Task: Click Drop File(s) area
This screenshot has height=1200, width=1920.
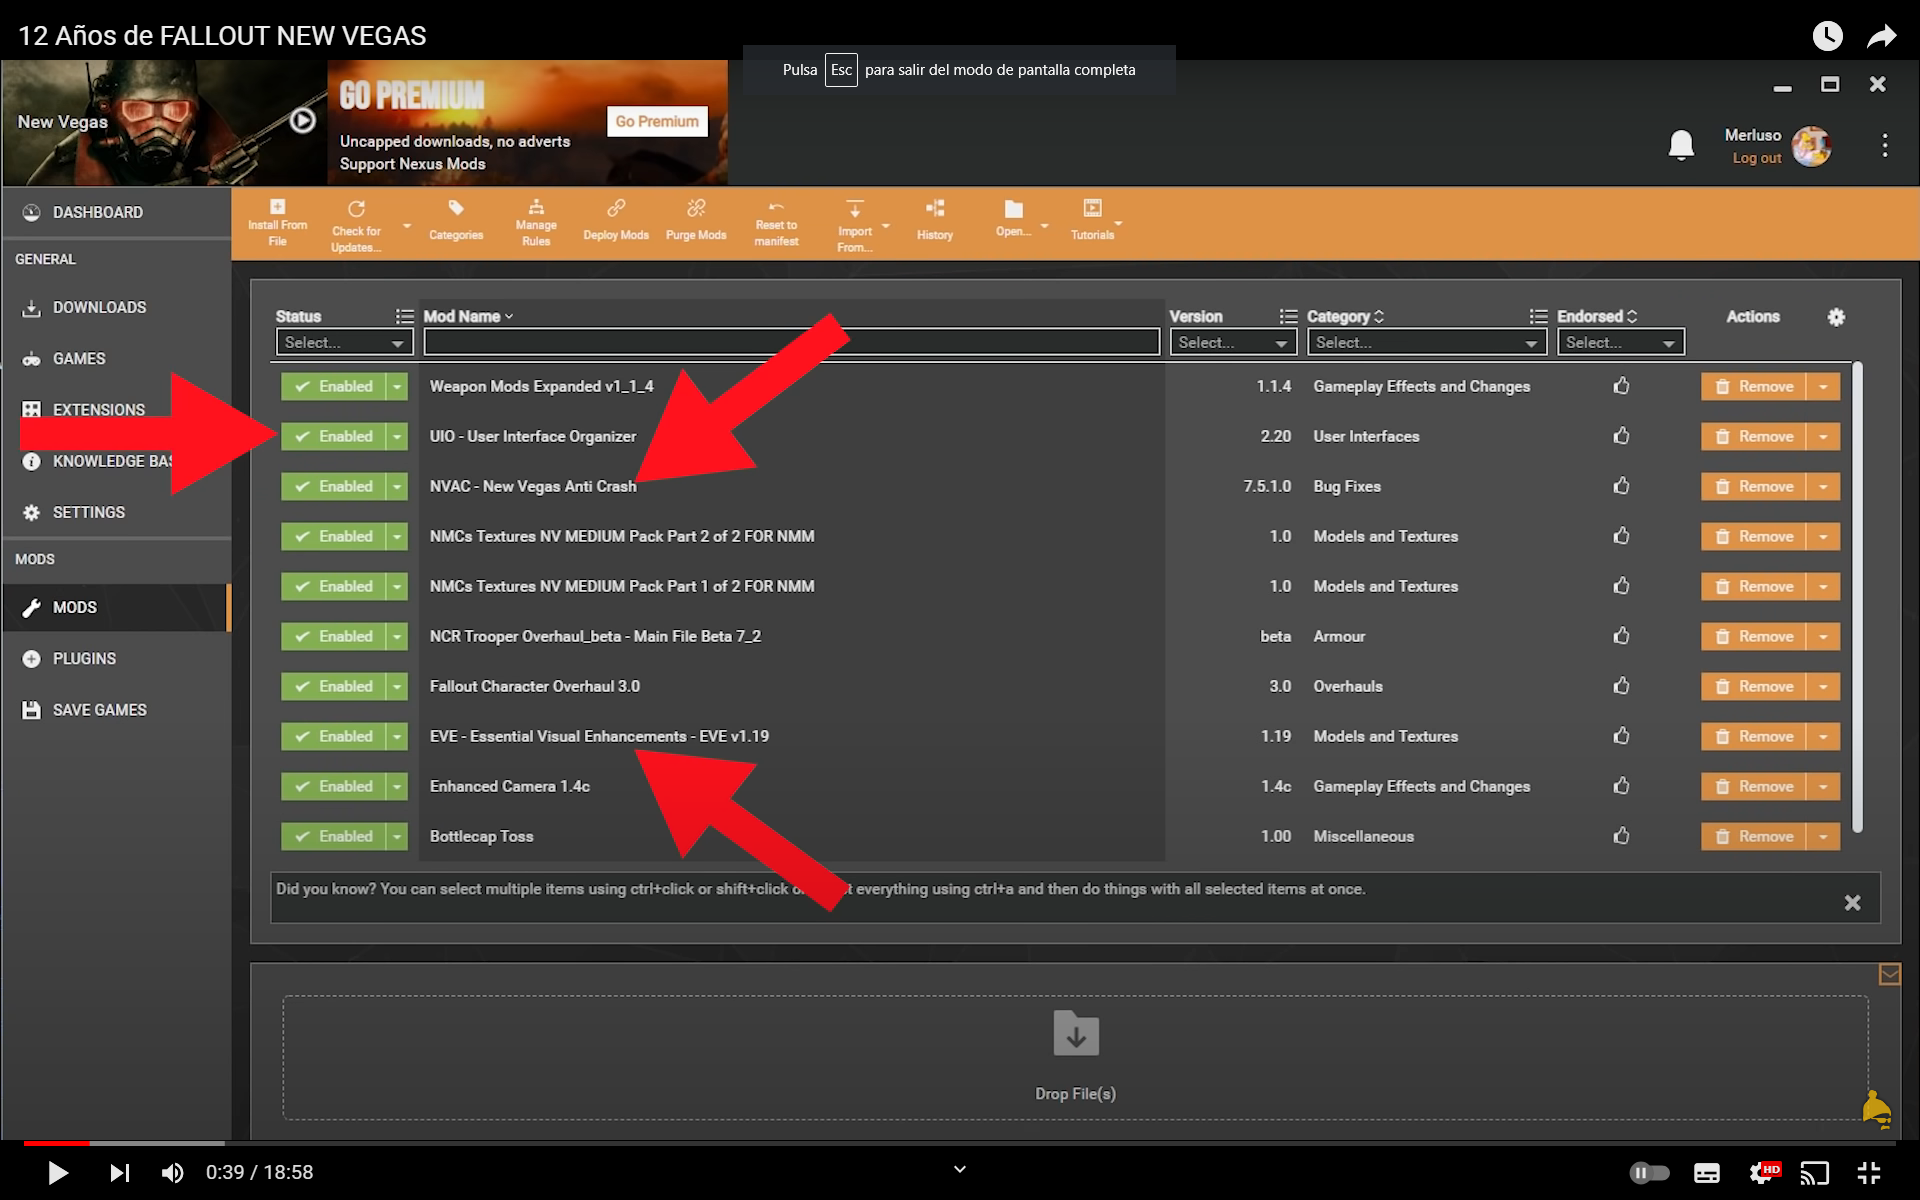Action: [x=1075, y=1057]
